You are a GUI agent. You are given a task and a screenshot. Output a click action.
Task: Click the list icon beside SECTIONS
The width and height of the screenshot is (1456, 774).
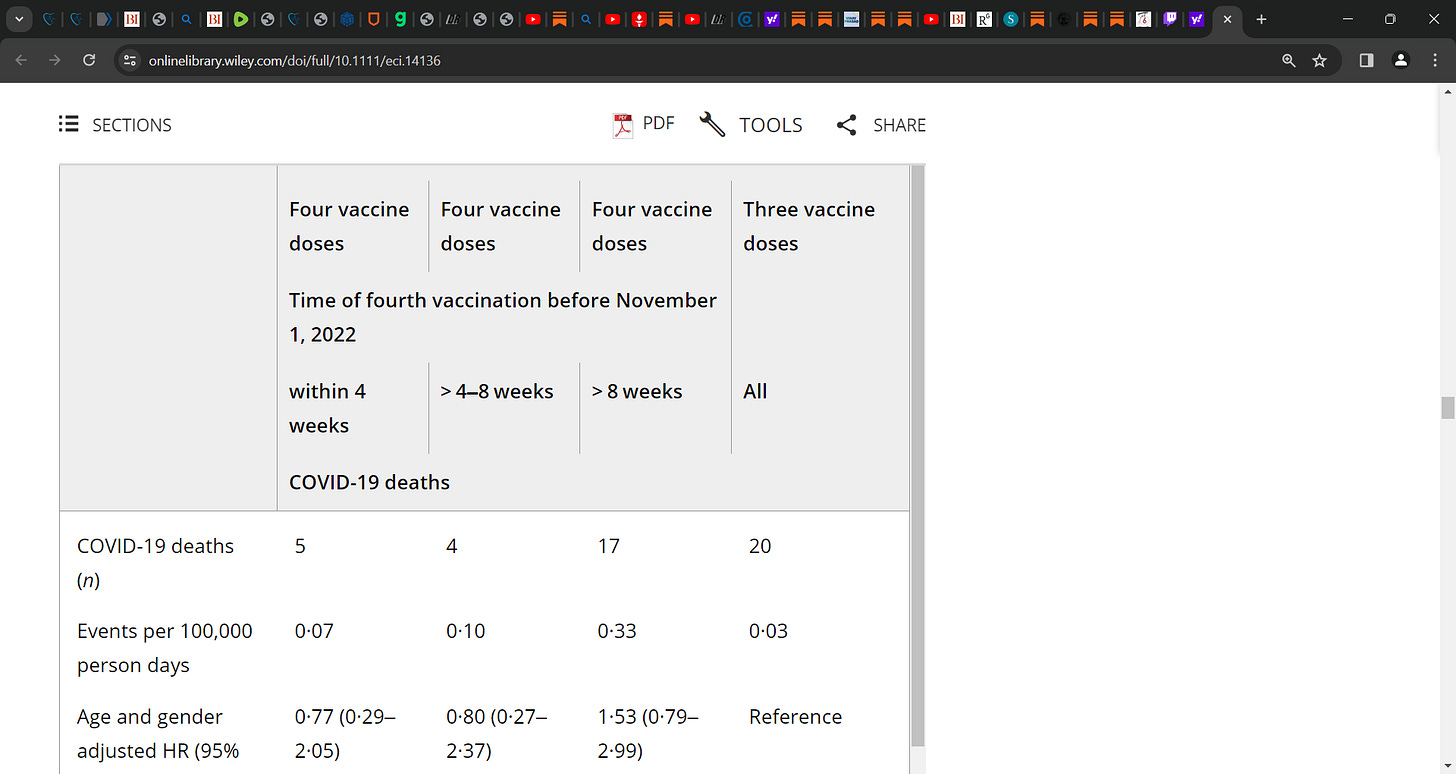[68, 124]
